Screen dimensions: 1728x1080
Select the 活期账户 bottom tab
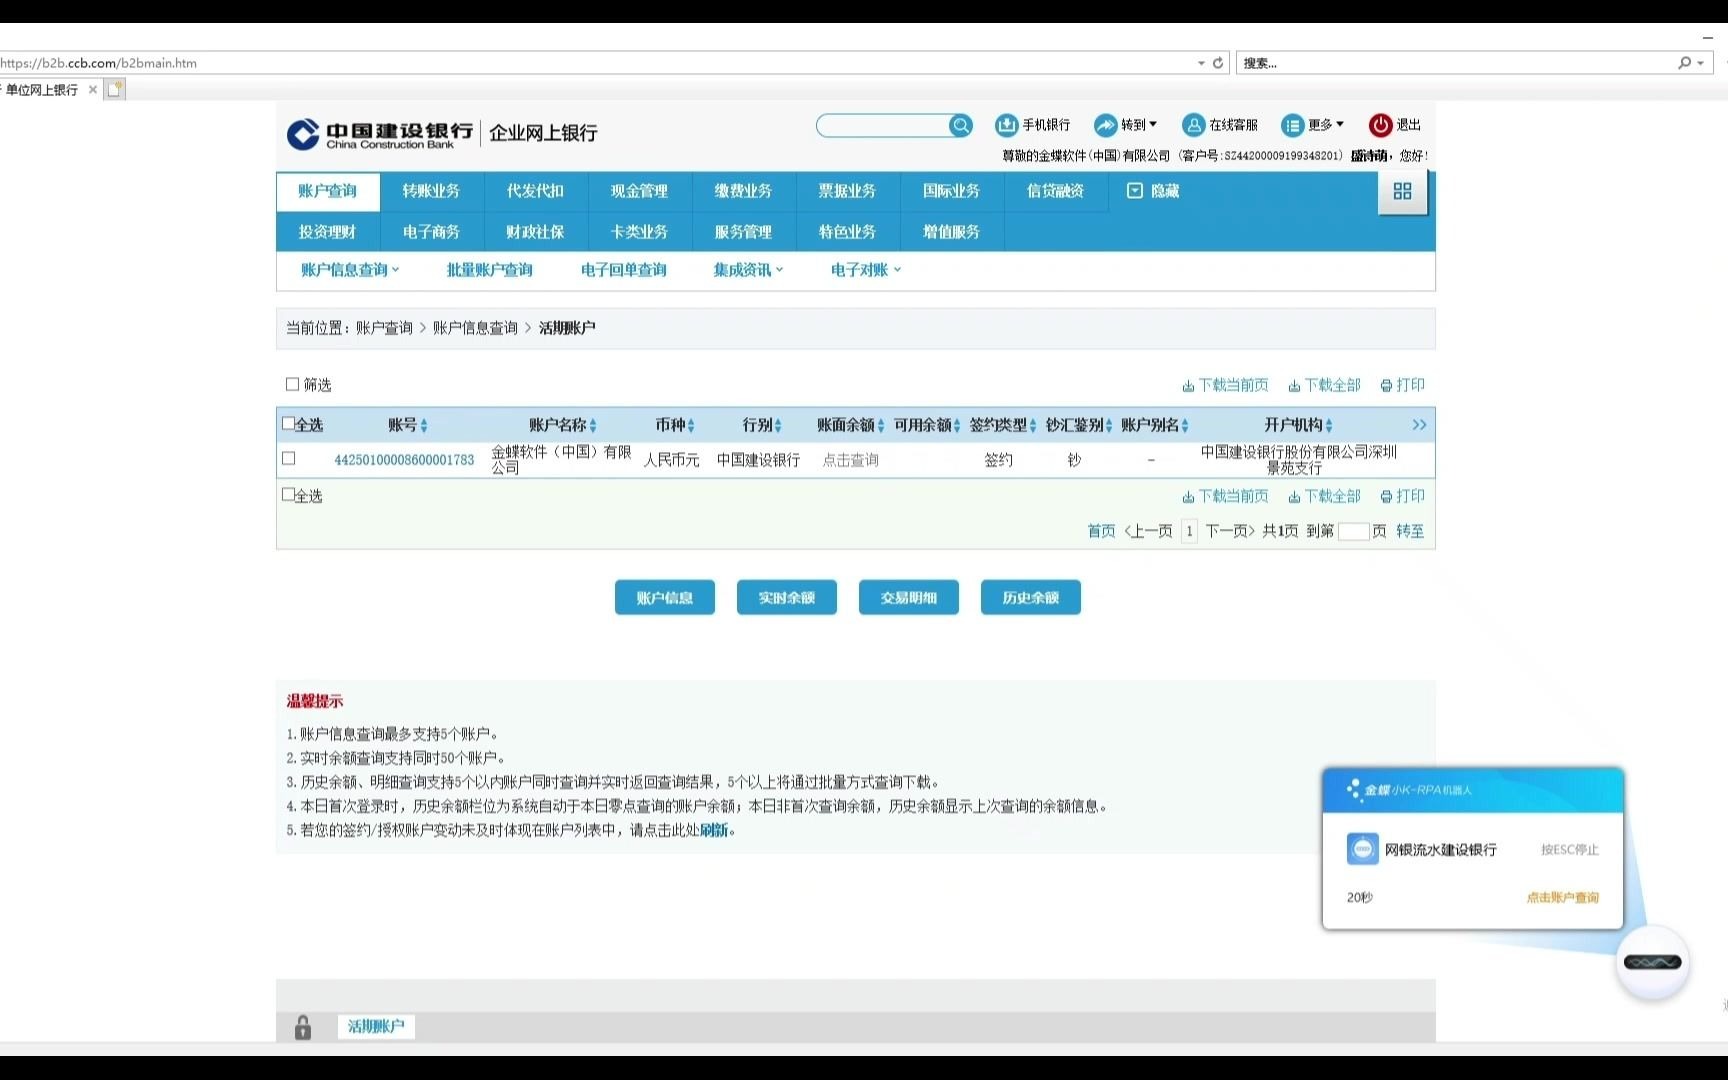tap(376, 1026)
